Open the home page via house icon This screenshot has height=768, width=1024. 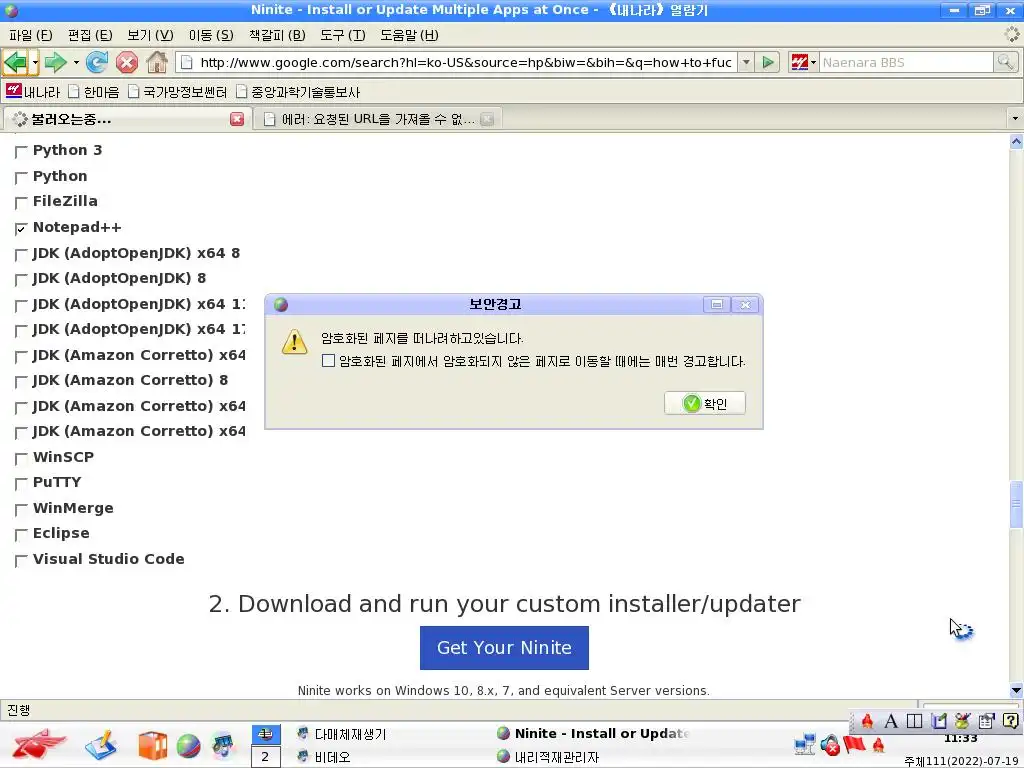coord(157,63)
